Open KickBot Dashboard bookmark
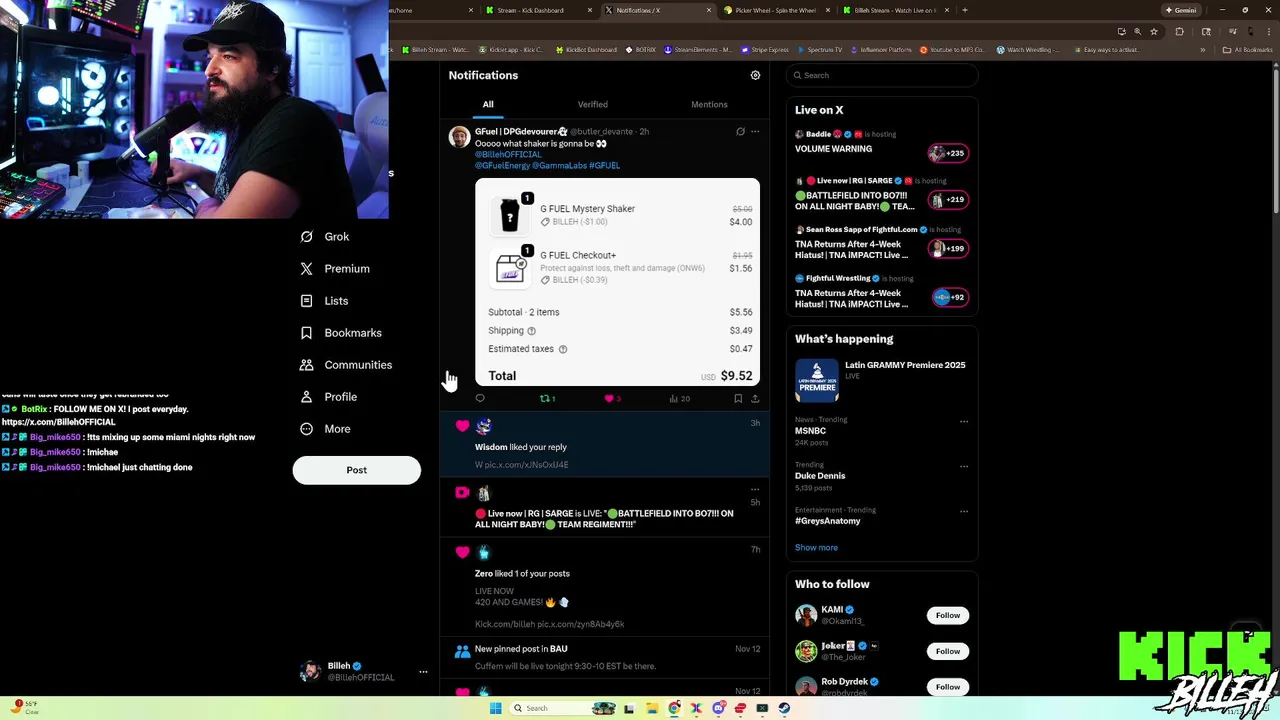Screen dimensions: 1280x720 point(585,50)
